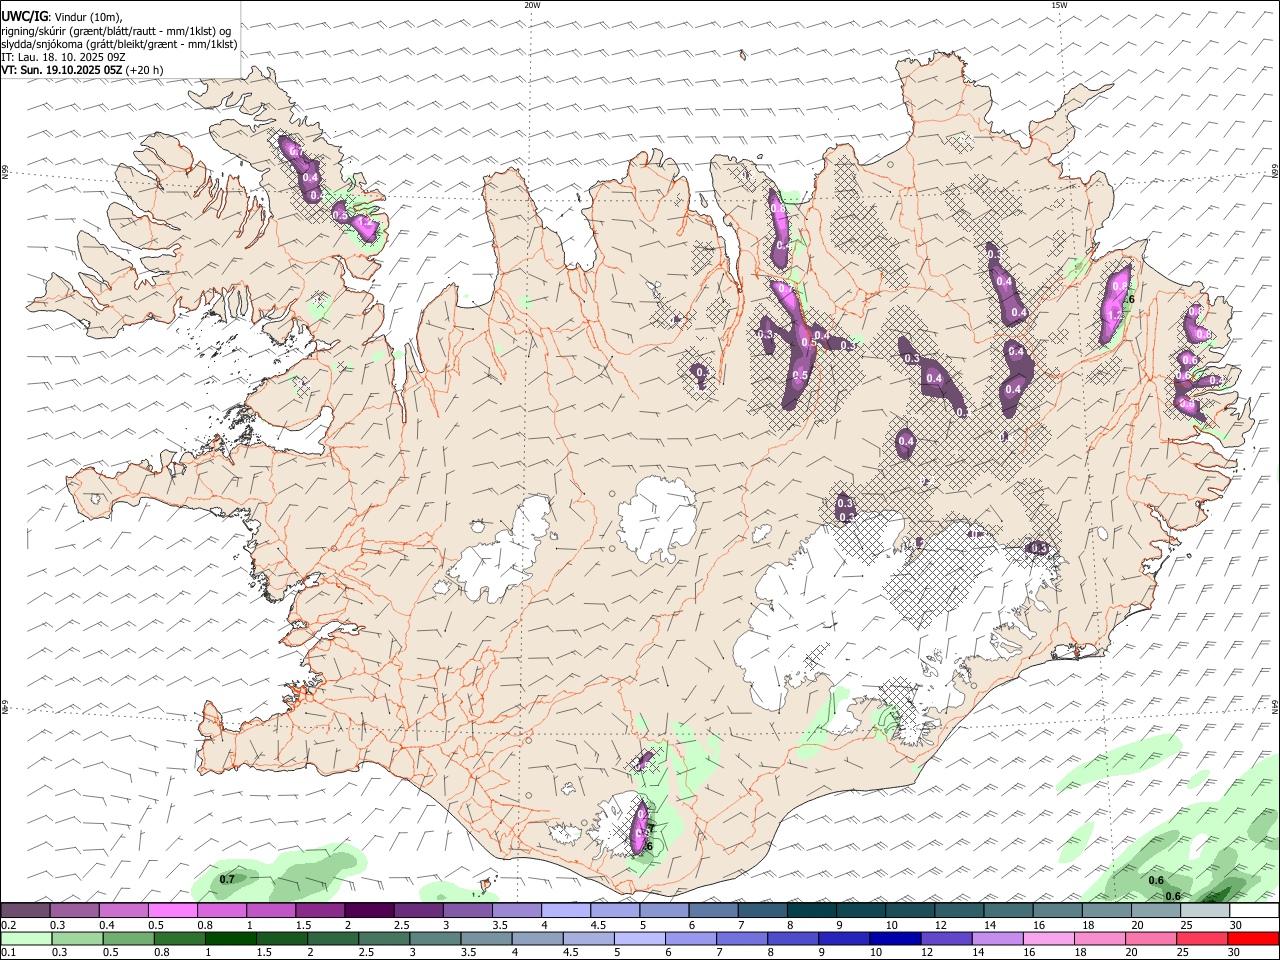The height and width of the screenshot is (960, 1280).
Task: Click the violet snow swatch starting at 3
Action: pos(467,910)
